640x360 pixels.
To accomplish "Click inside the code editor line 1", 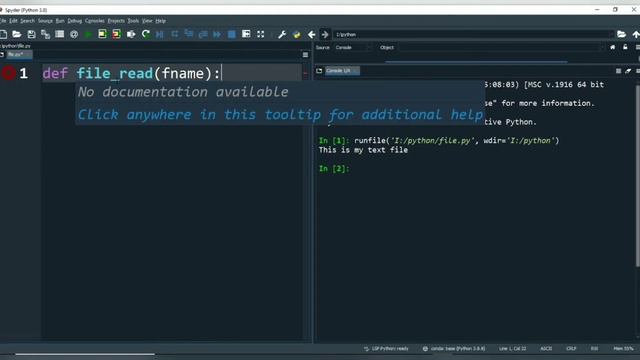I will (171, 73).
